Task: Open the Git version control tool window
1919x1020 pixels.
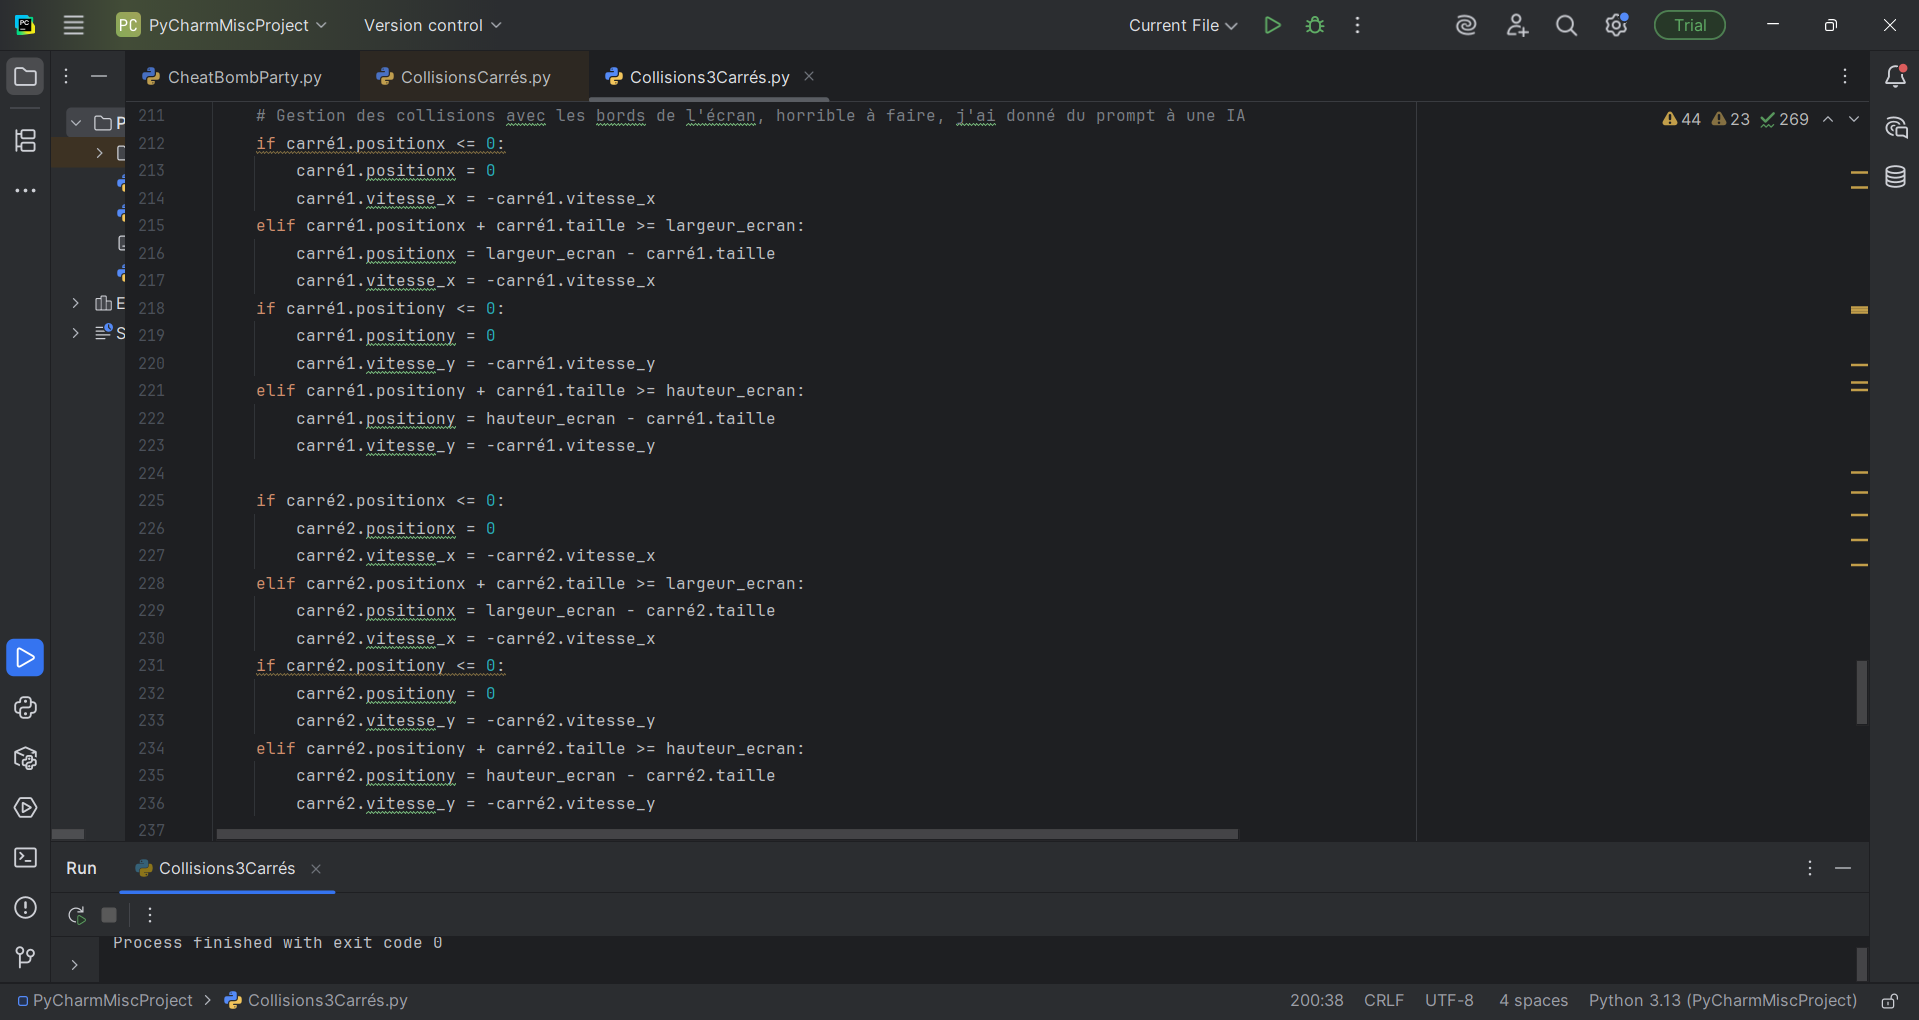Action: pos(25,958)
